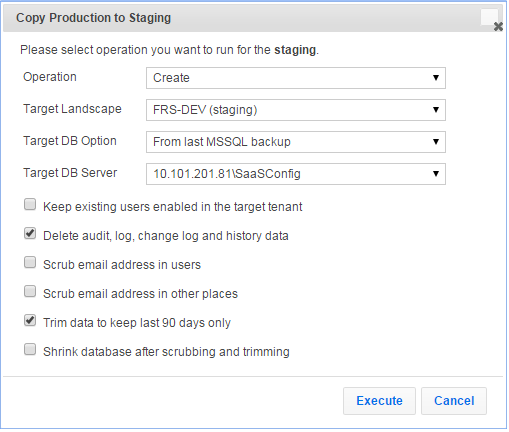Viewport: 509px width, 432px height.
Task: Expand the Target DB Server dropdown
Action: (296, 174)
